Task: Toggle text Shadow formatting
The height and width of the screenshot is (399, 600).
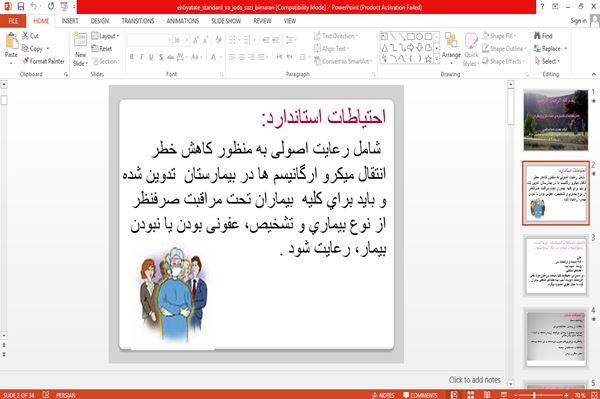Action: [x=161, y=57]
